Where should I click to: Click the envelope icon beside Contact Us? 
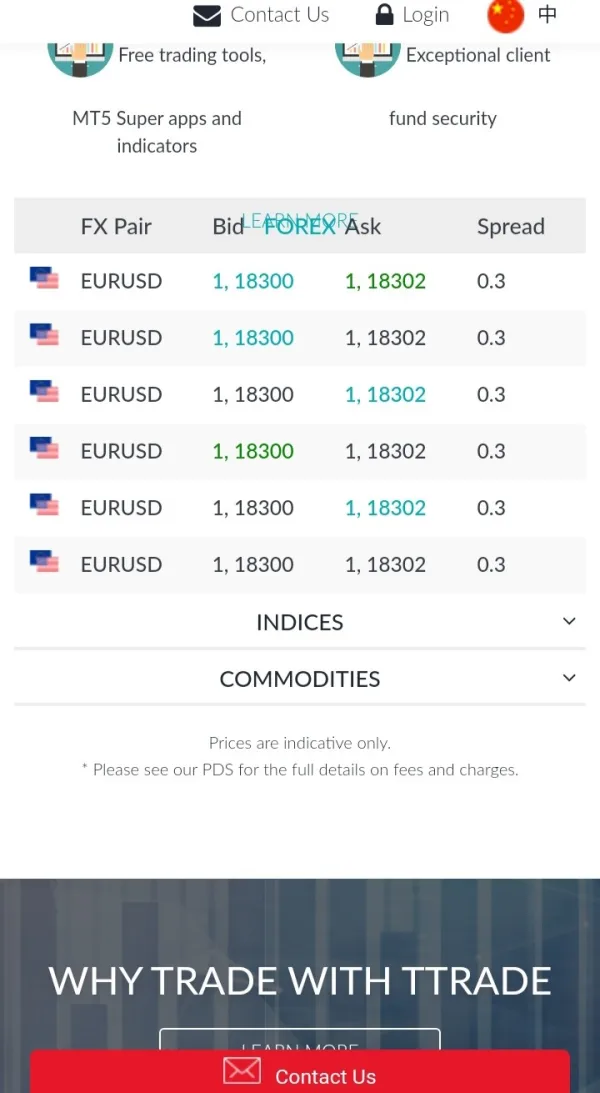(x=207, y=15)
